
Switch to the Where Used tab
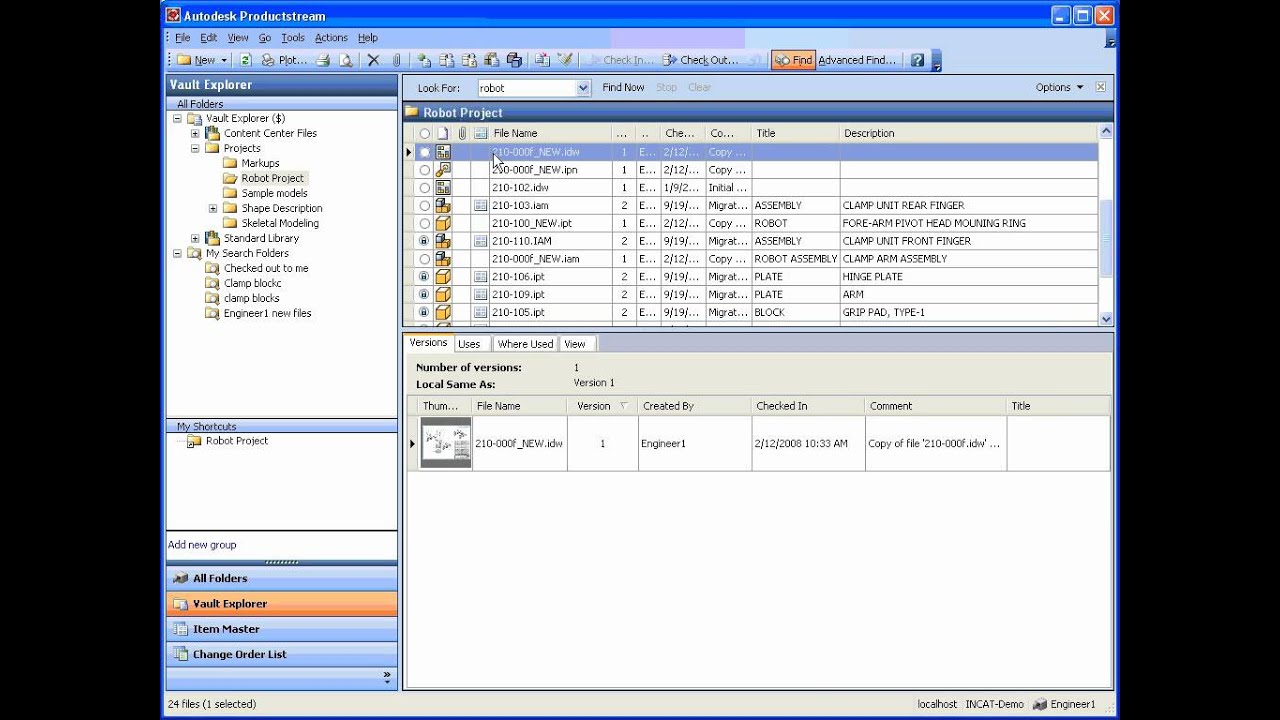coord(525,344)
